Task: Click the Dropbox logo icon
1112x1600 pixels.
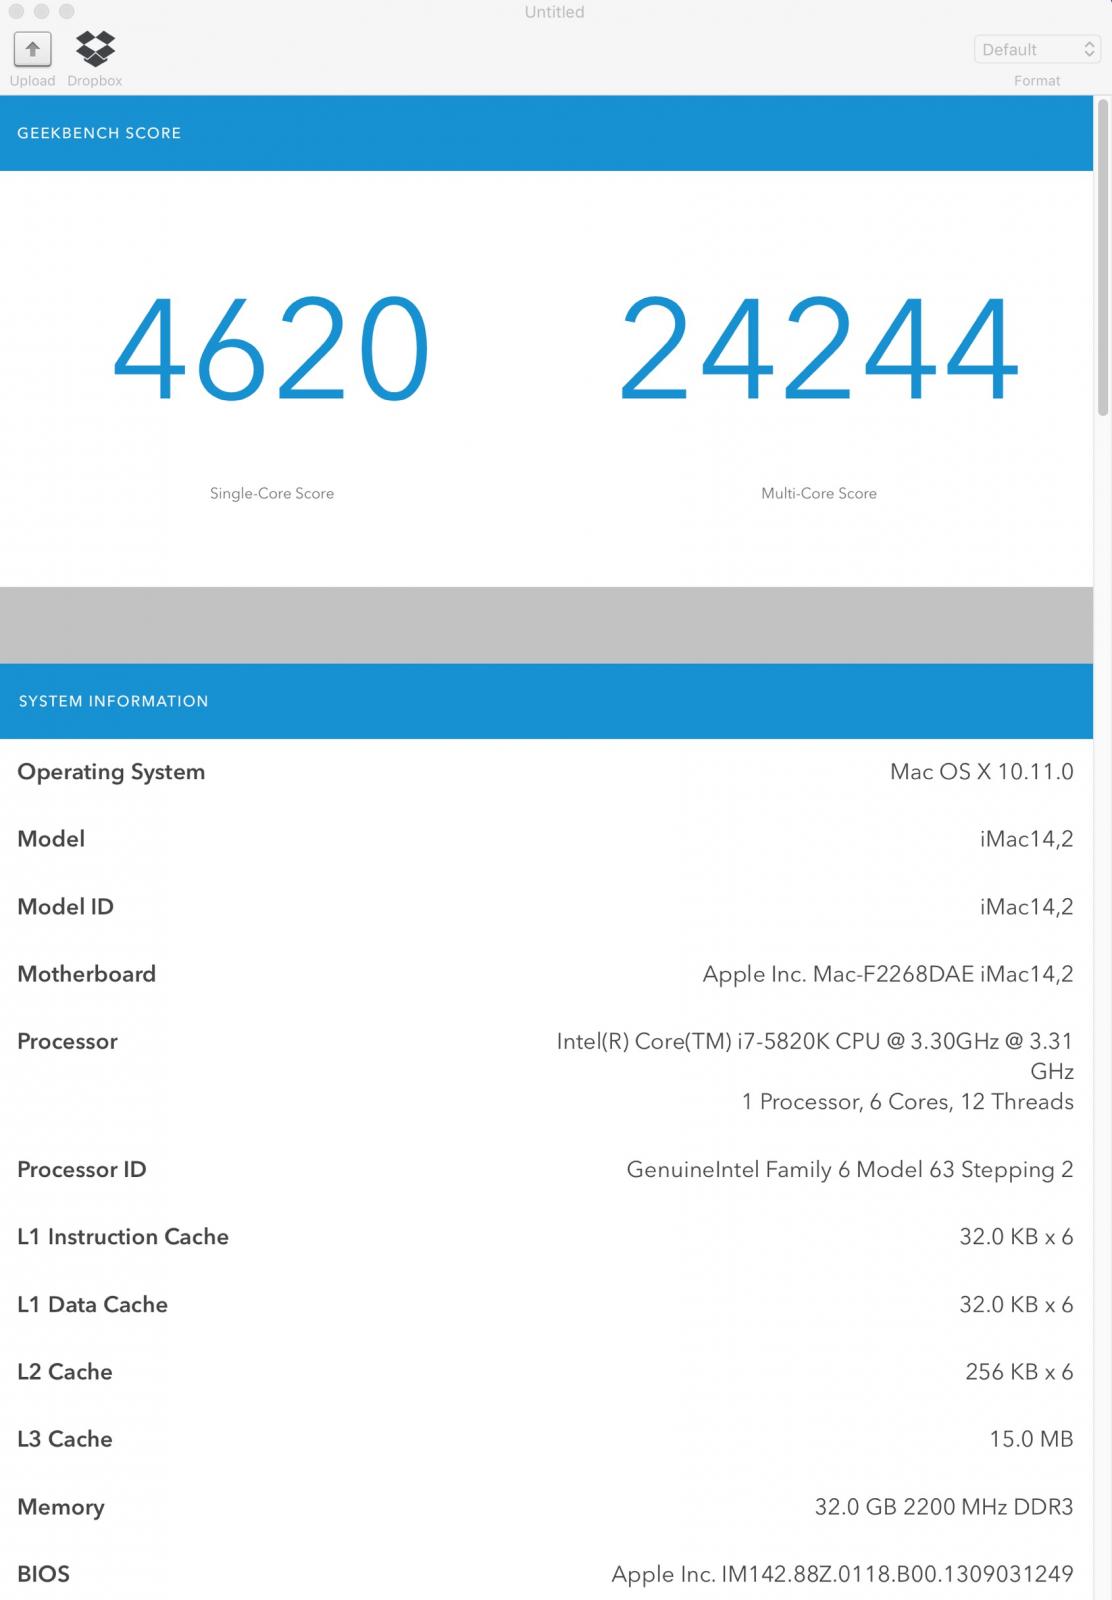Action: [95, 48]
